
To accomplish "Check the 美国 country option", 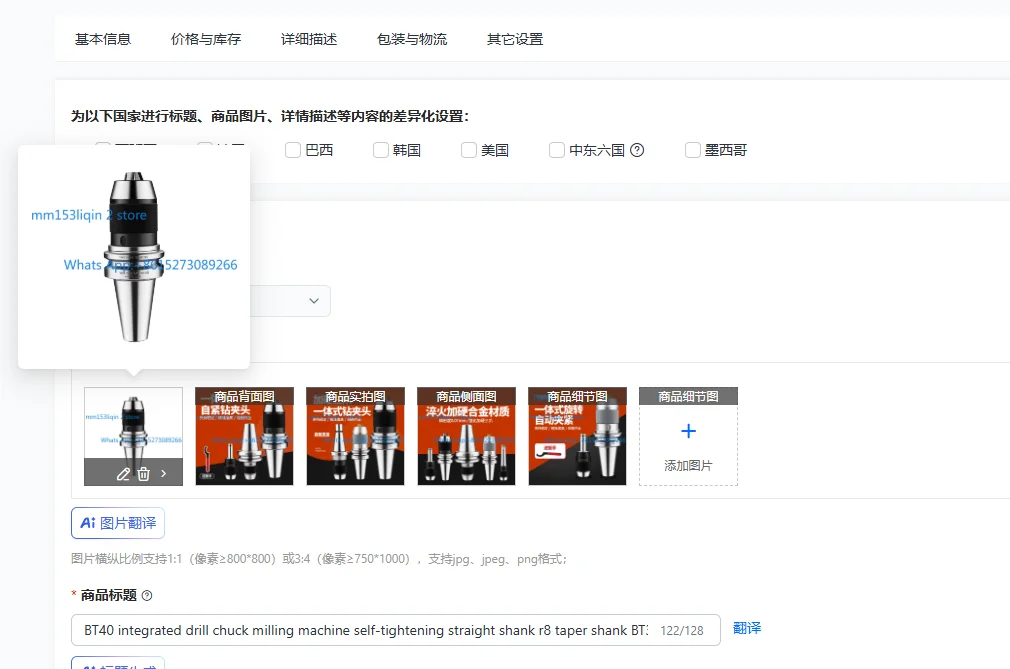I will pos(469,150).
